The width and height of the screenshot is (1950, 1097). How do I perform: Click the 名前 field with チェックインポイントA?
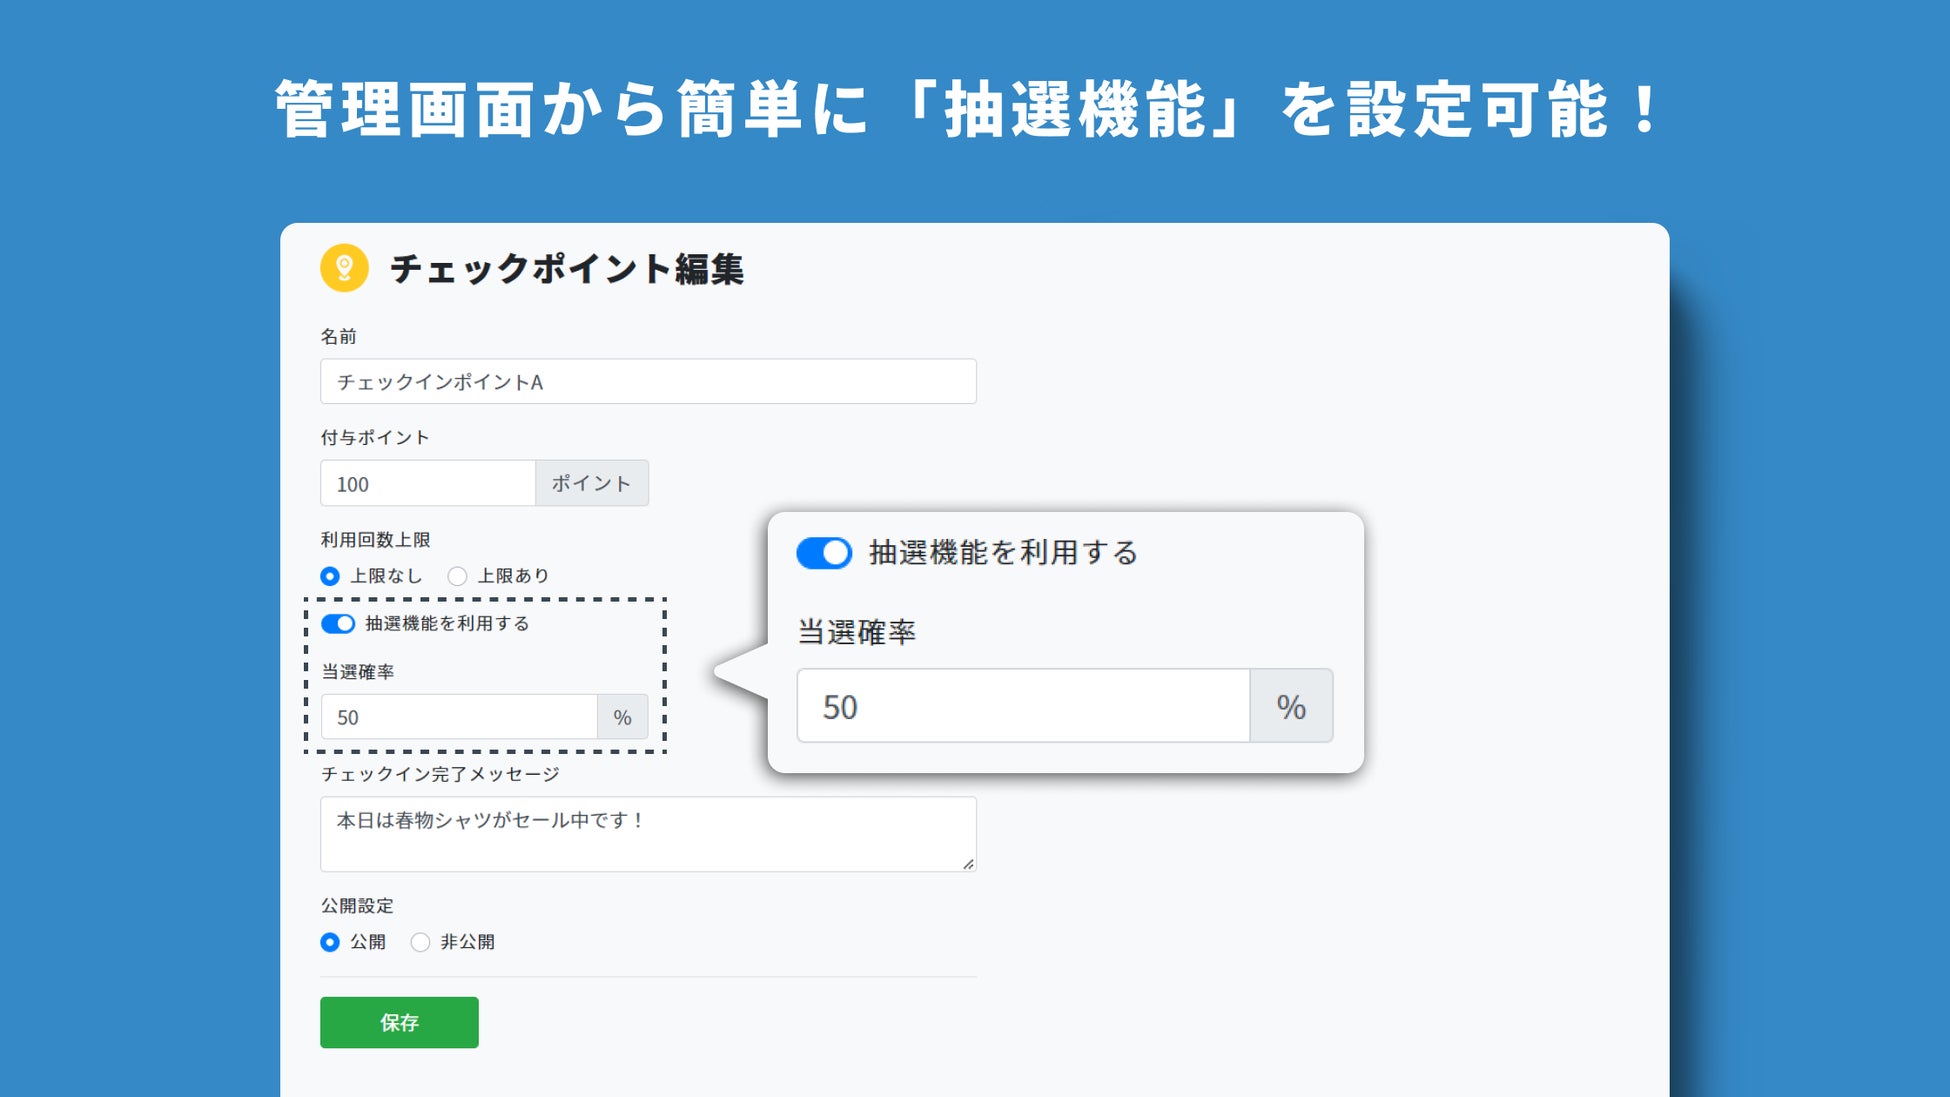(647, 382)
